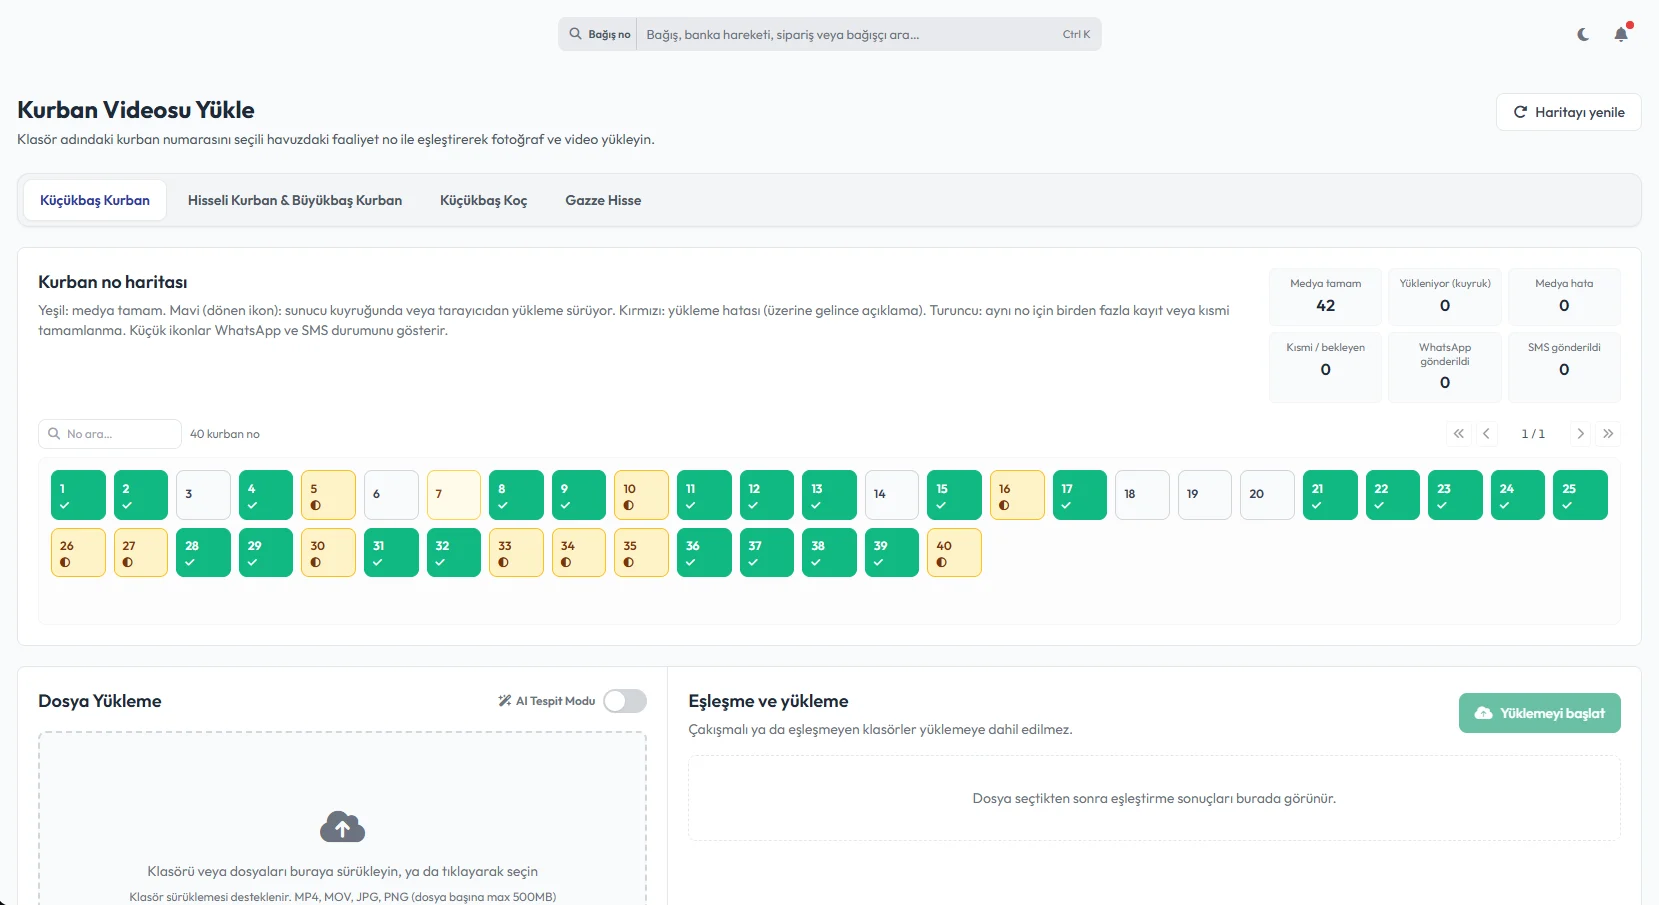
Task: Click Haritayı yenile button
Action: [1568, 112]
